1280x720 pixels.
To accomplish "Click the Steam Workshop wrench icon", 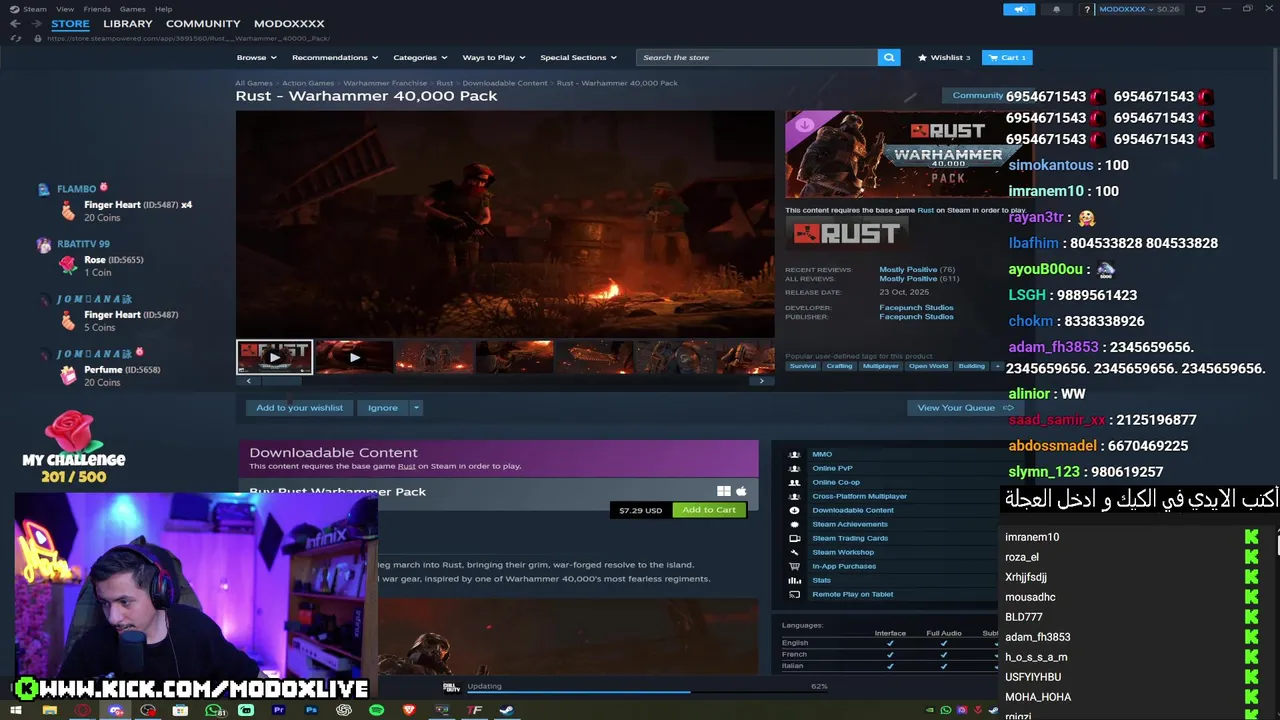I will point(795,552).
